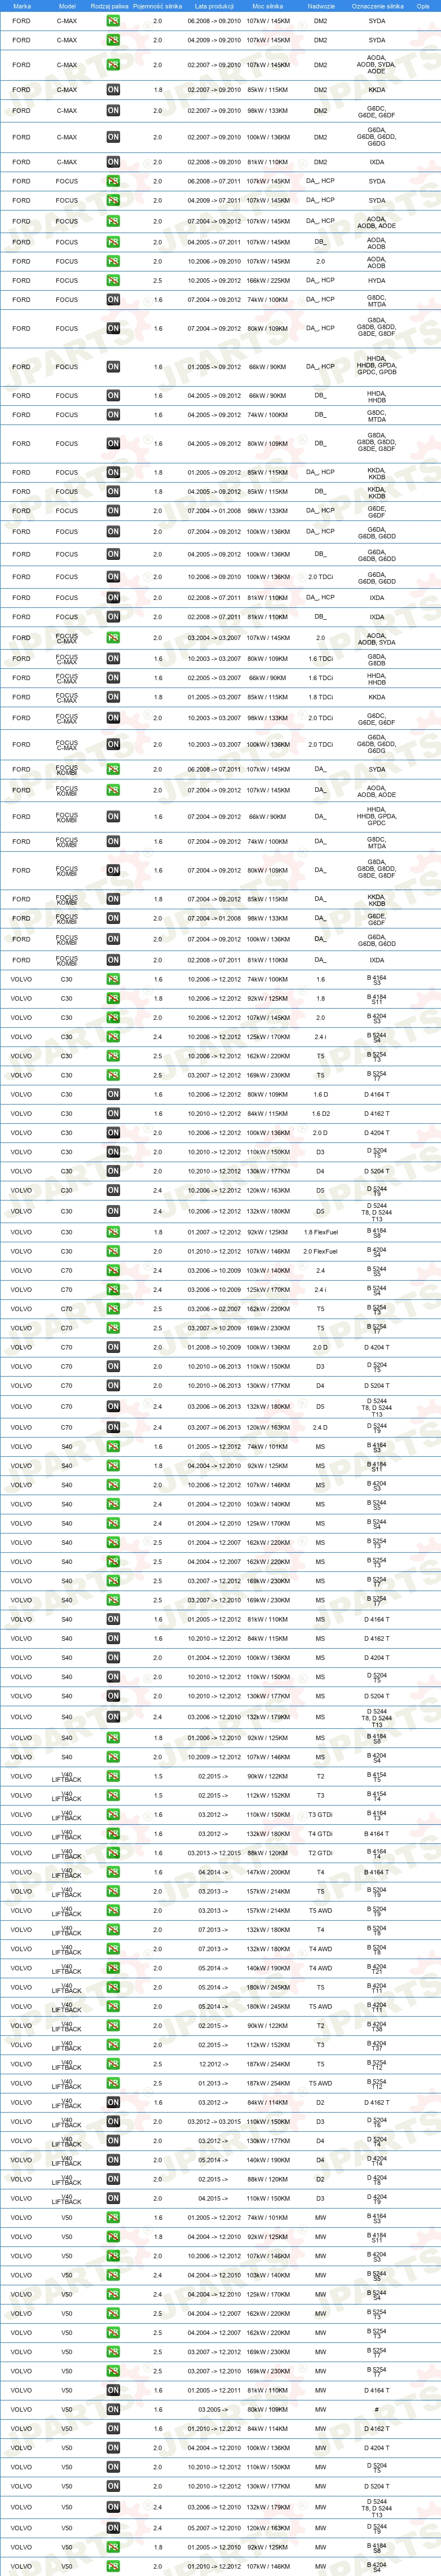Select the HHDA, HHDB, GPDA, GPDC, GPDB cell
Image resolution: width=441 pixels, height=2576 pixels.
pos(377,367)
